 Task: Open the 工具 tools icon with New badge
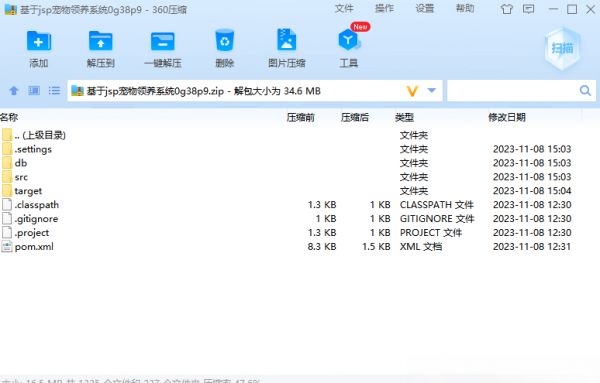(x=349, y=40)
